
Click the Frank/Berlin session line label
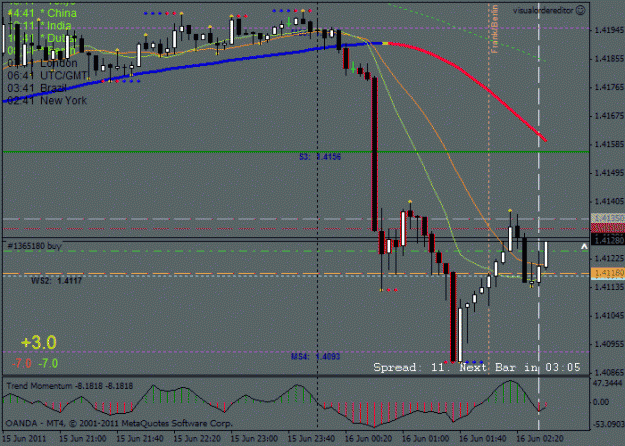point(494,29)
